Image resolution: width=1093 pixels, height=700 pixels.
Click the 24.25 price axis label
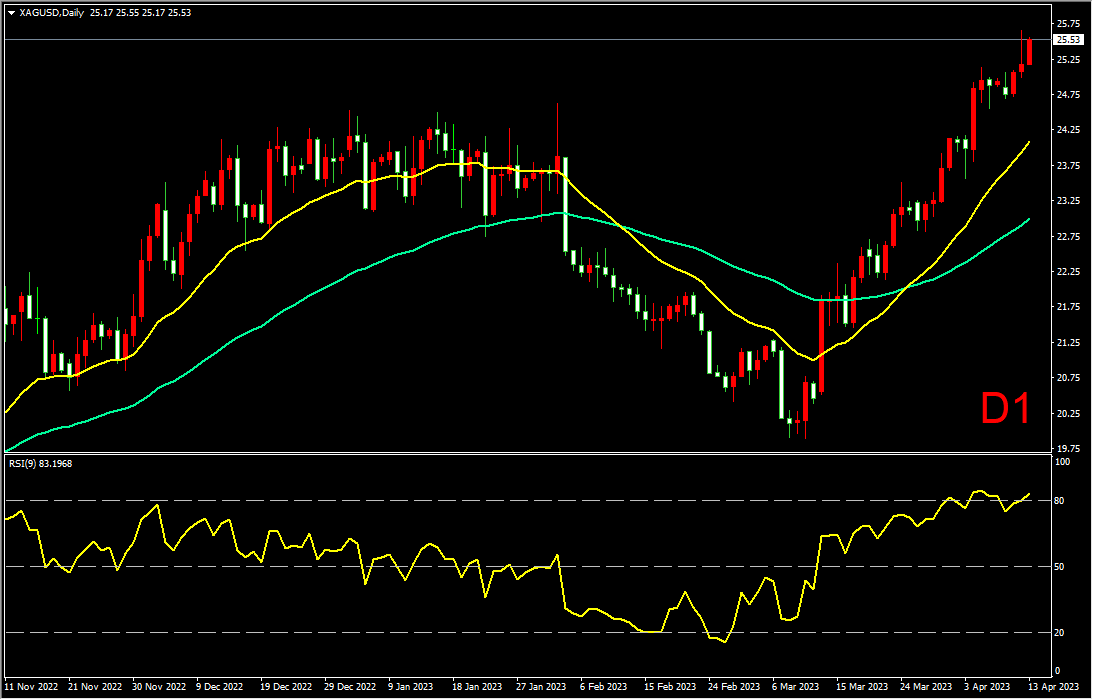coord(1067,130)
